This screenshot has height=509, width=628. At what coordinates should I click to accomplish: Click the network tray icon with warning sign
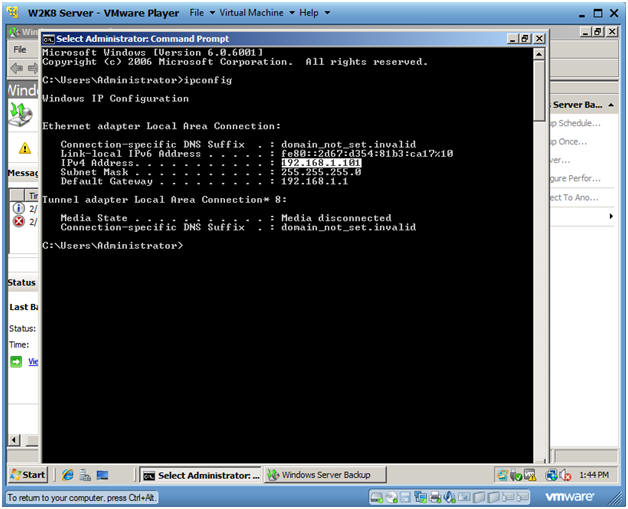[x=529, y=475]
